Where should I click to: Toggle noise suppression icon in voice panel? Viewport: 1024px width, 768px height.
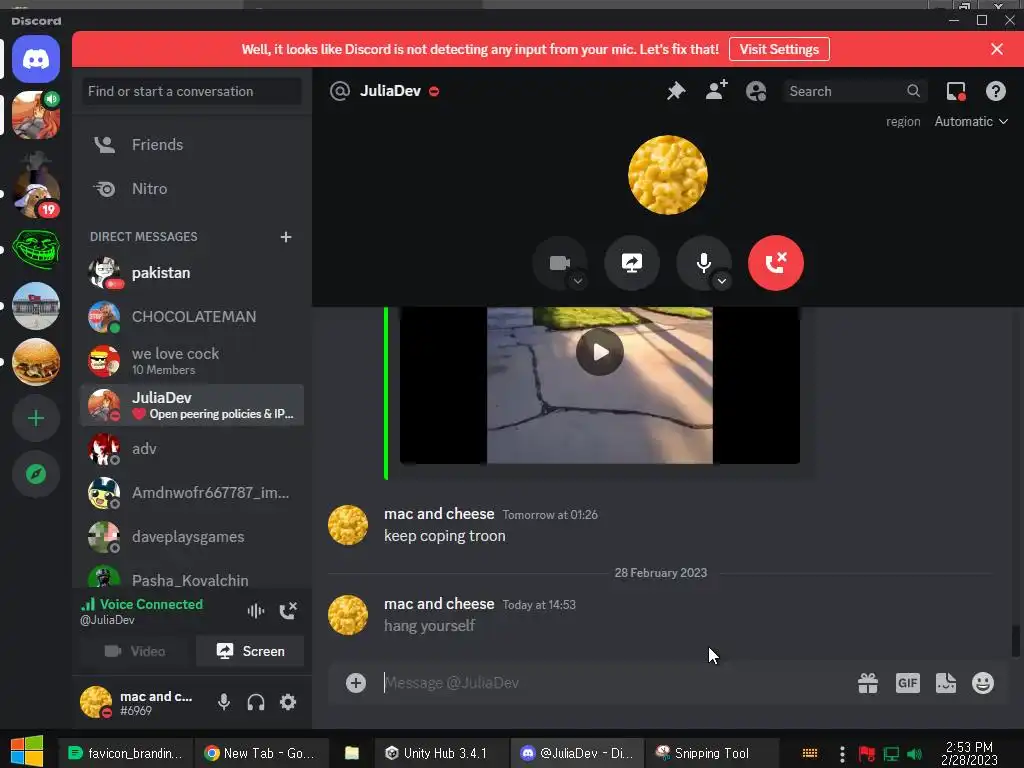point(255,611)
